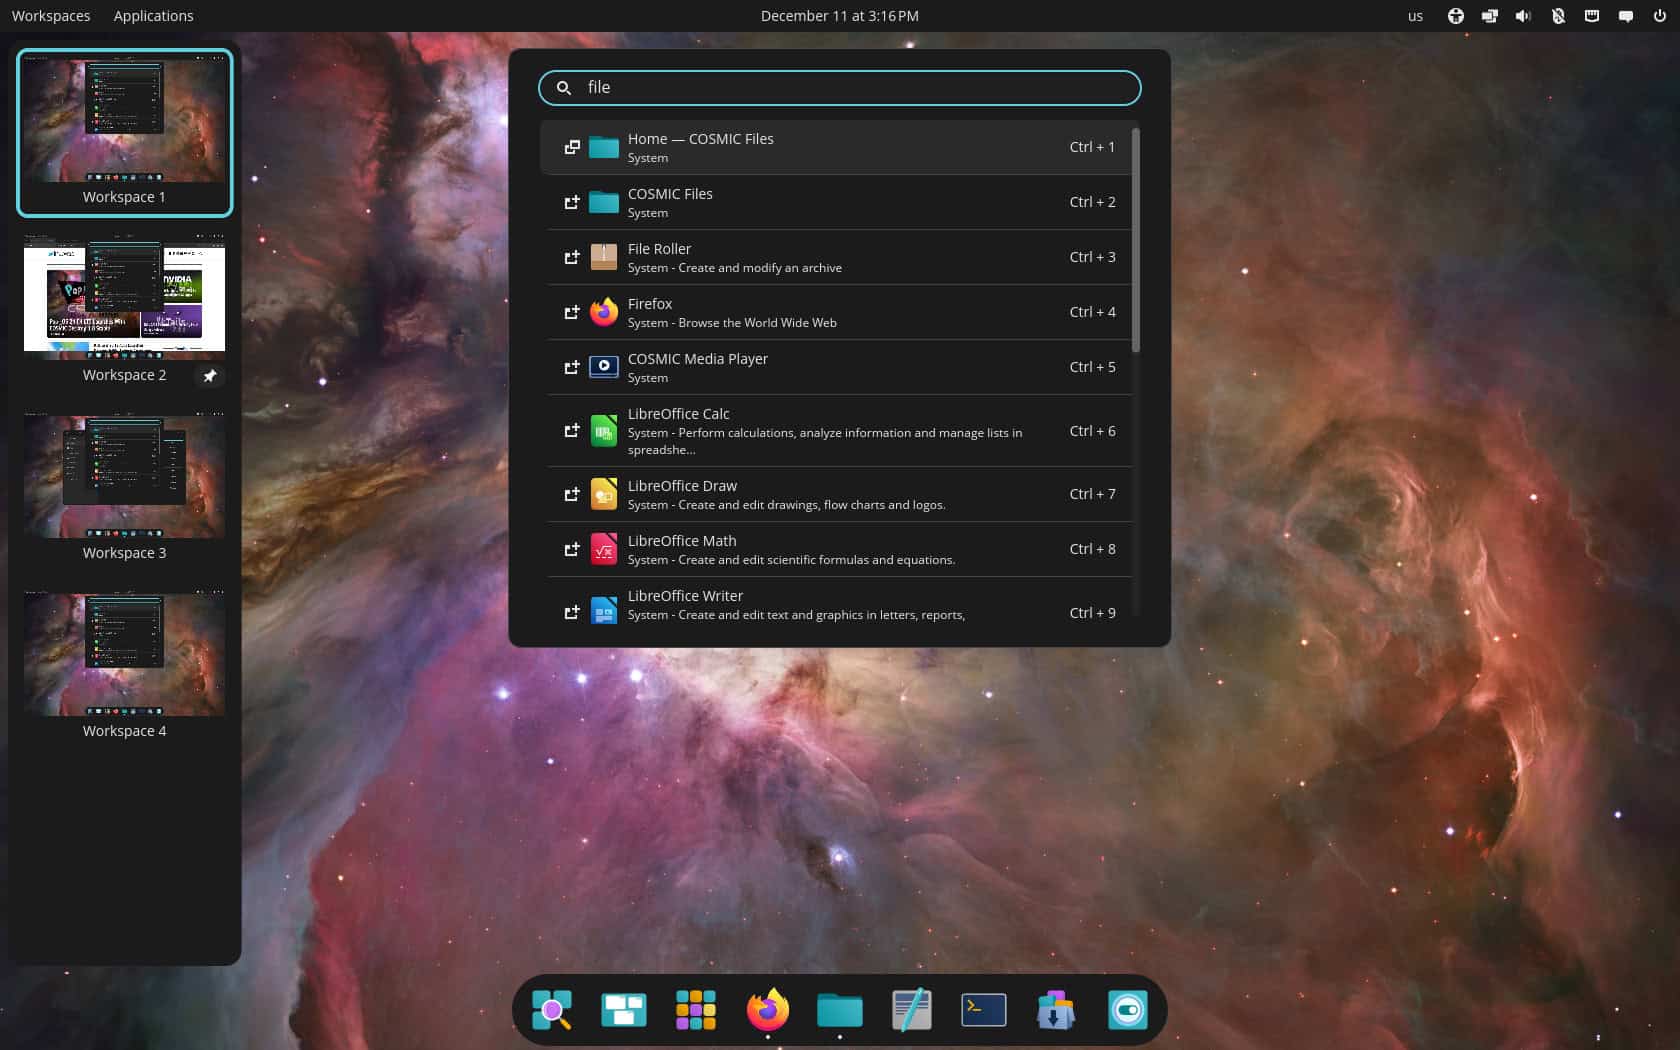
Task: Click the keyboard layout indicator labeled us
Action: point(1415,15)
